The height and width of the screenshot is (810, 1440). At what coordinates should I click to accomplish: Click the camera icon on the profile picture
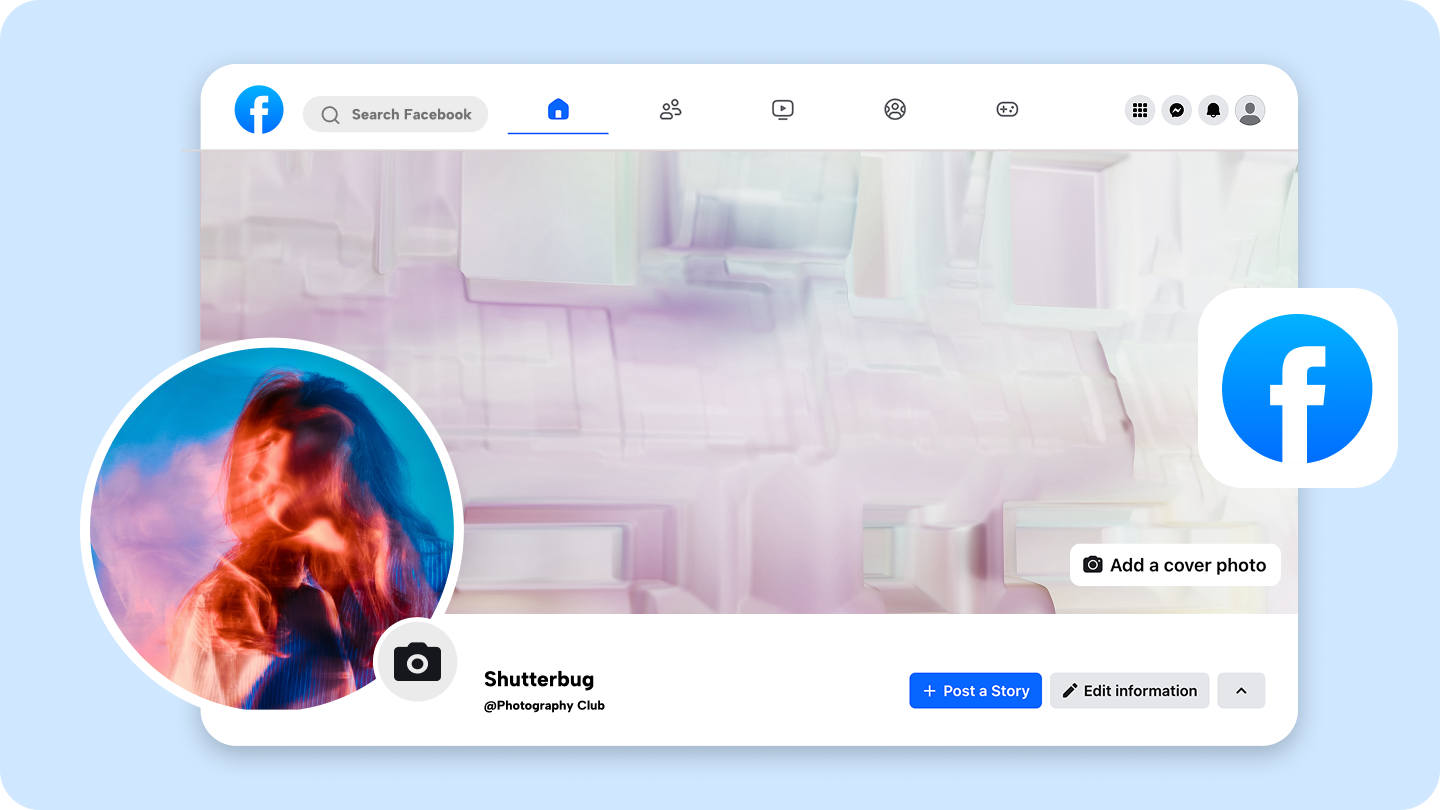click(417, 661)
